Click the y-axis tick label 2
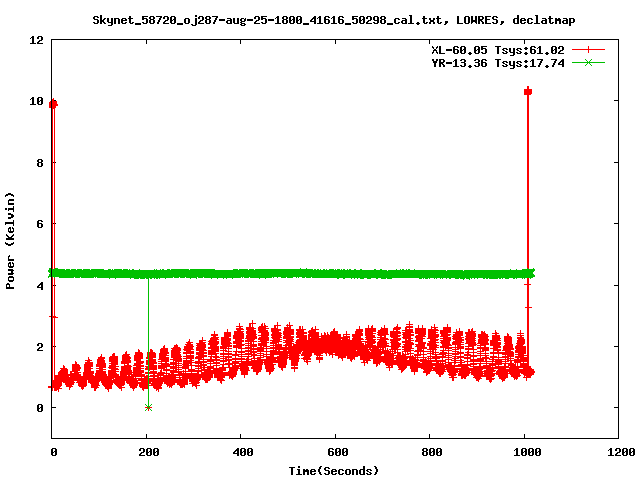The image size is (640, 480). tap(40, 347)
